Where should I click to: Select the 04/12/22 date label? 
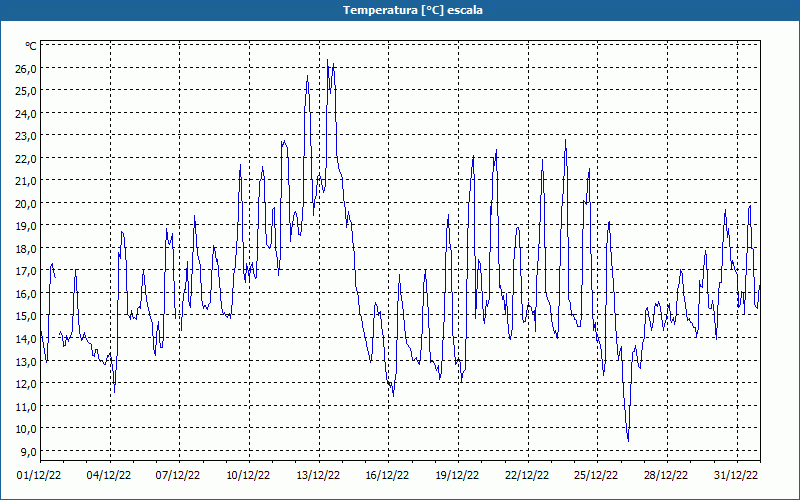109,475
